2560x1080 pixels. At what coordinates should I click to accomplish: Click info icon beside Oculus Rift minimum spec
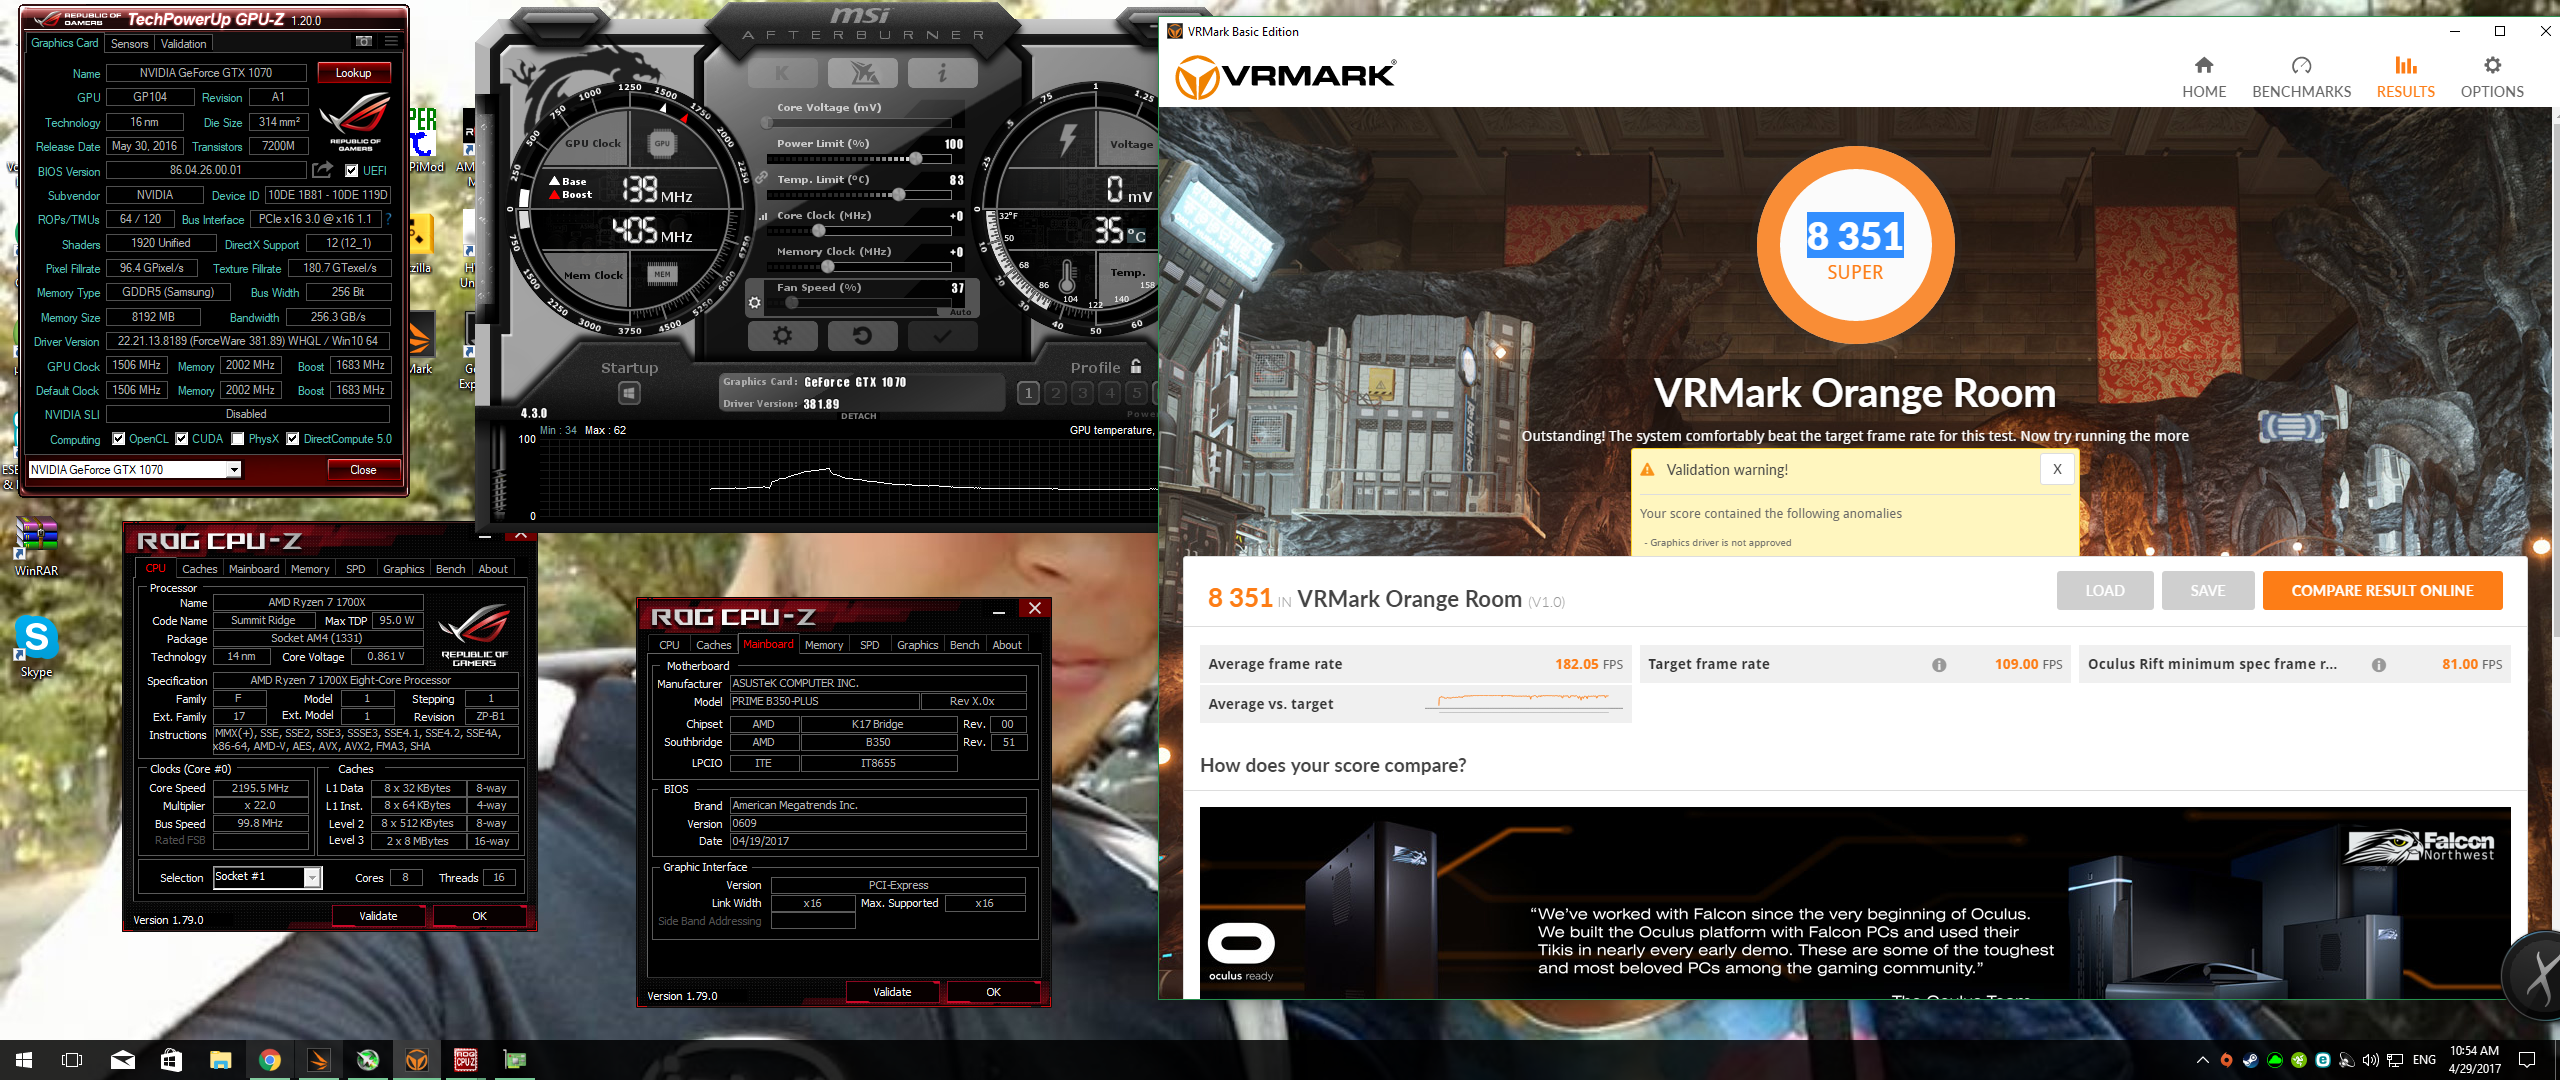[x=2379, y=665]
